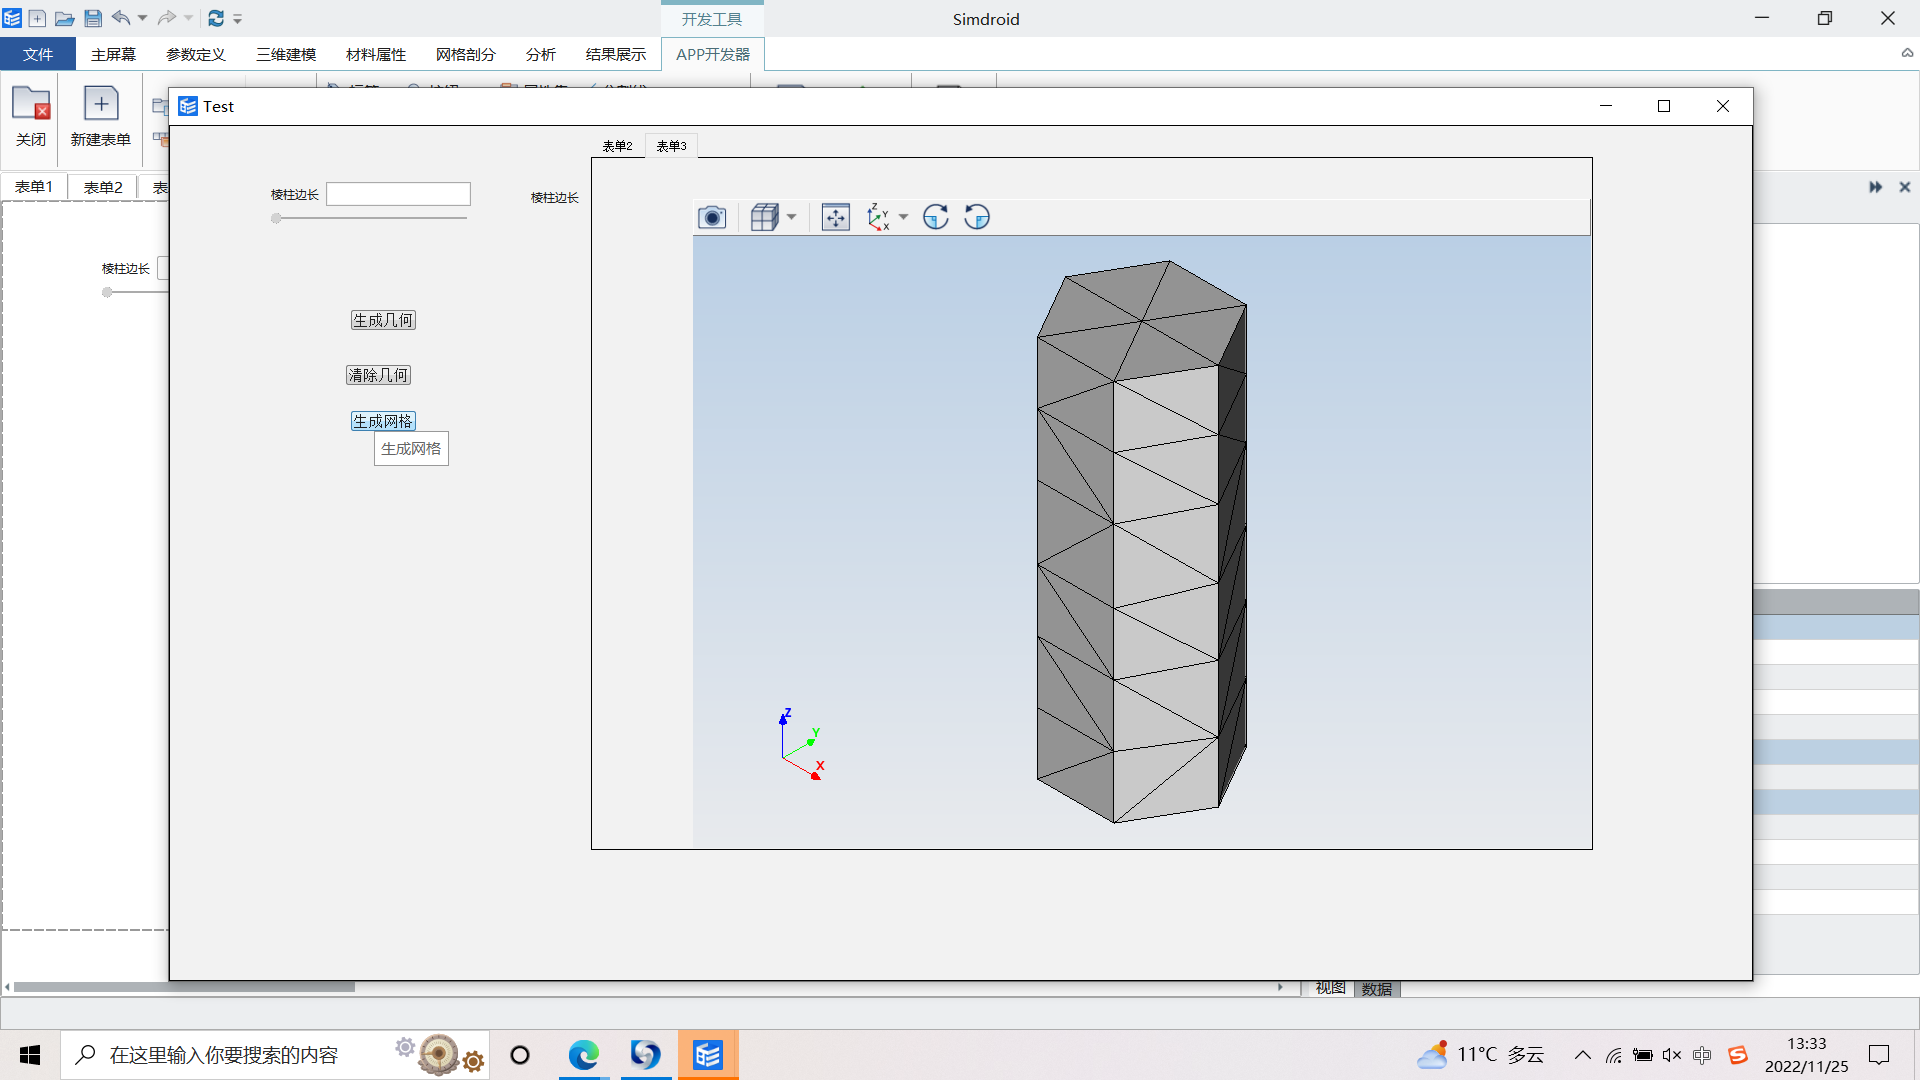Screen dimensions: 1920x1080
Task: Open the notification center icon
Action: point(1880,1055)
